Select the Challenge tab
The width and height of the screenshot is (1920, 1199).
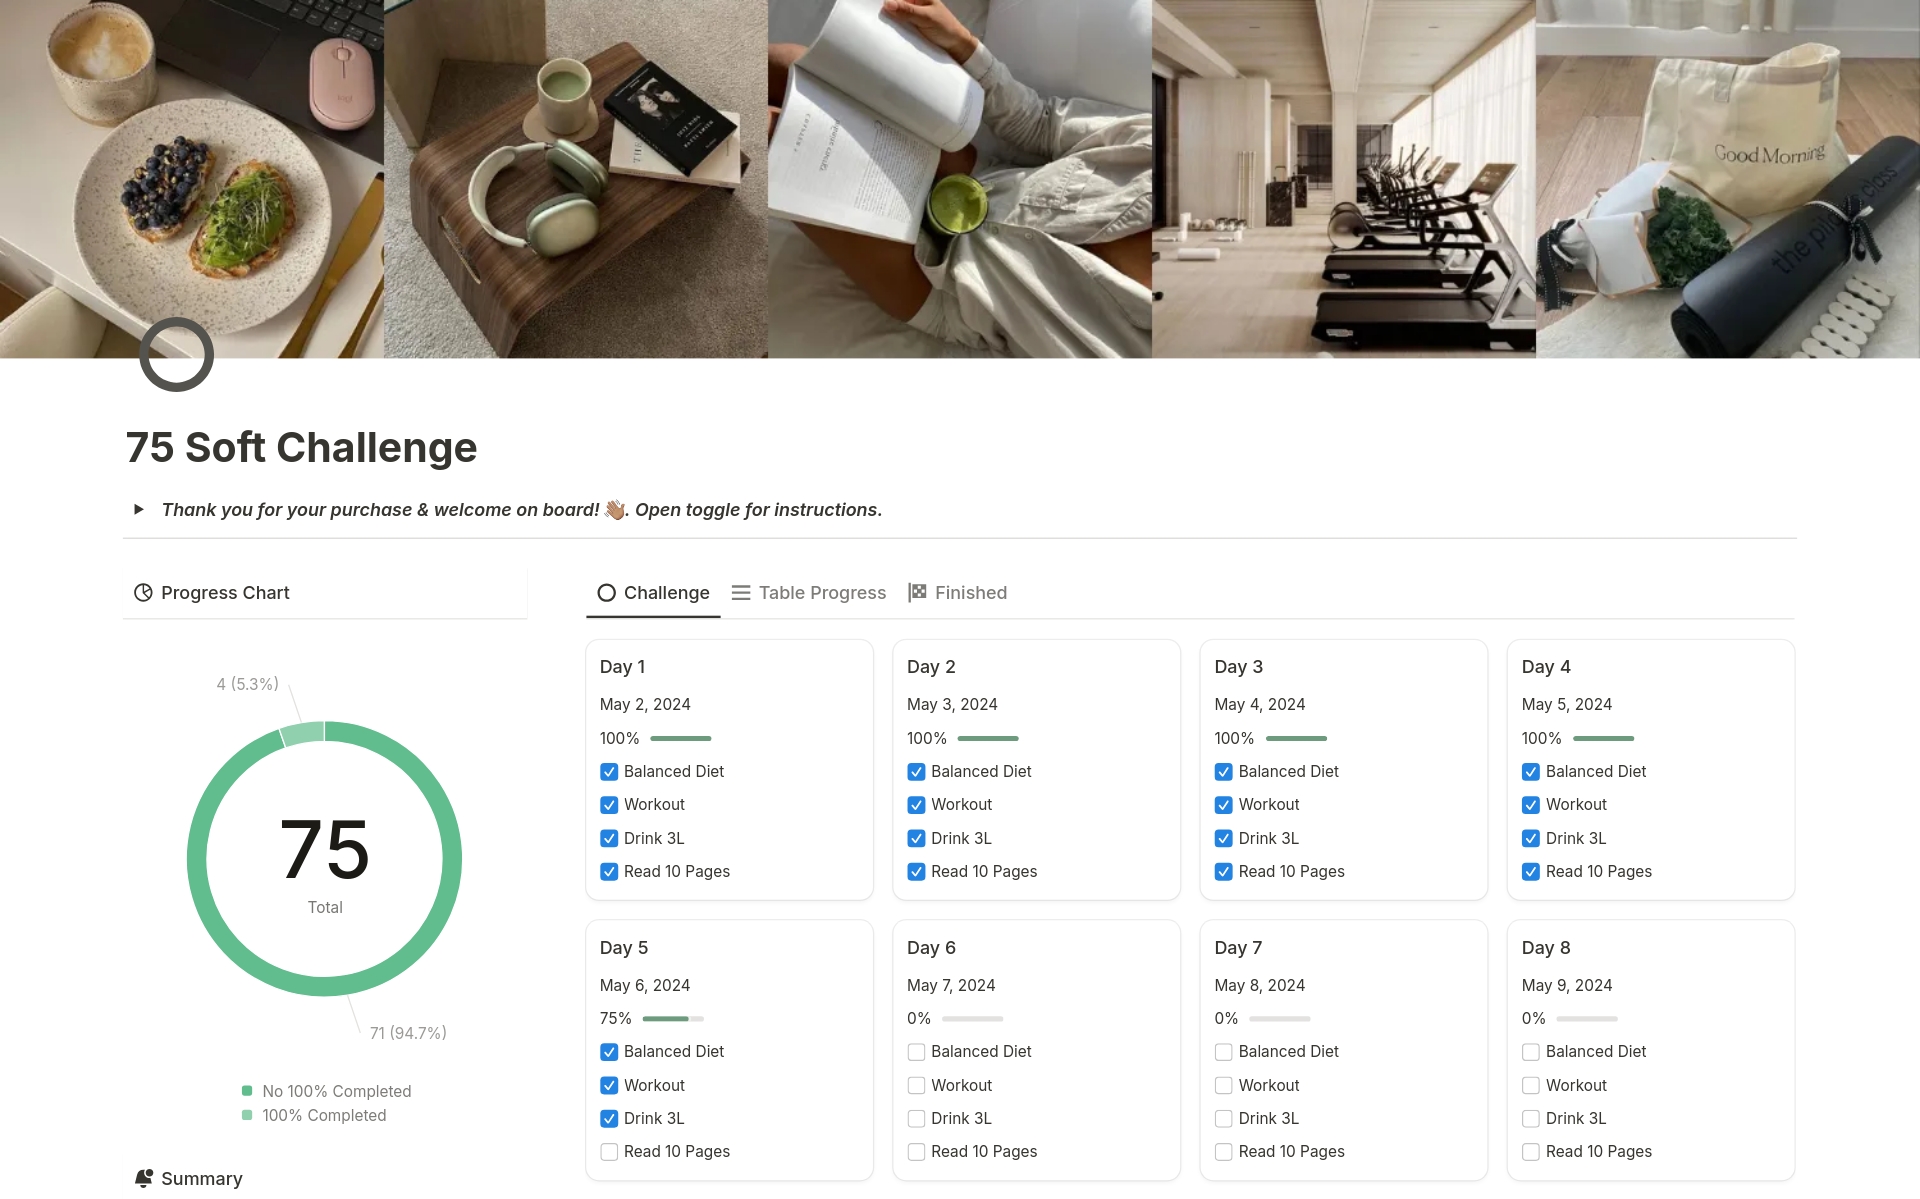tap(665, 592)
